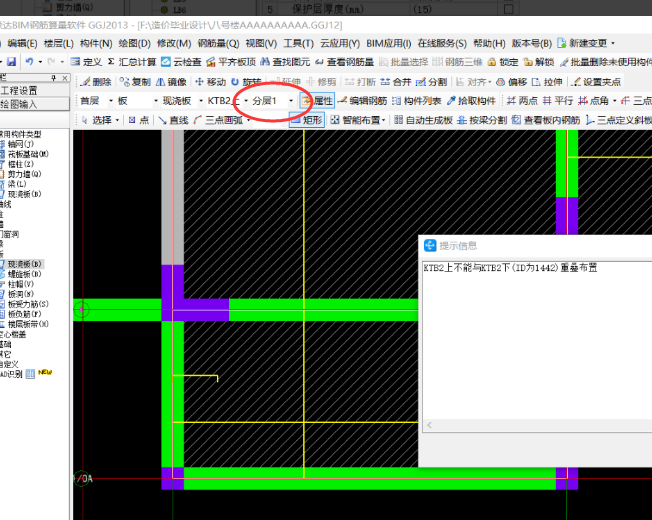Expand the 三点画弧 dropdown arrow
The image size is (652, 520).
pyautogui.click(x=248, y=120)
